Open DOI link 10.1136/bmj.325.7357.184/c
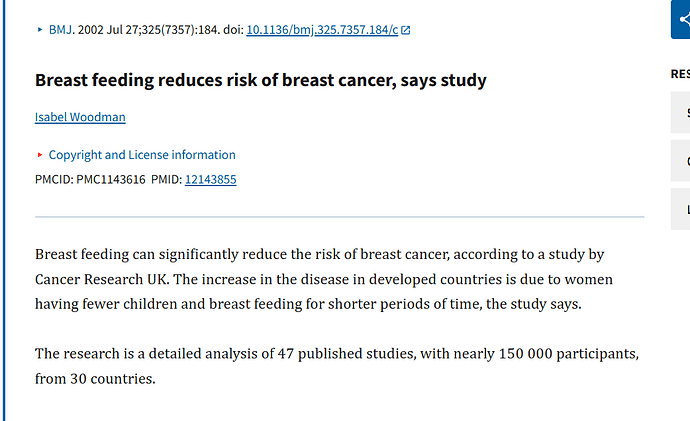This screenshot has width=690, height=421. click(321, 30)
